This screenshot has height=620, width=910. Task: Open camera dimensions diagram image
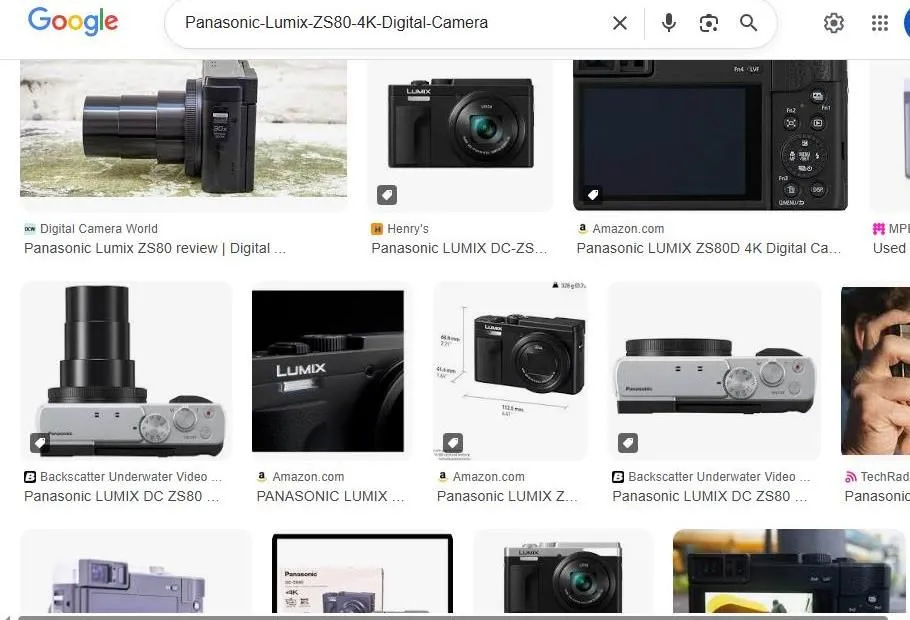coord(511,371)
